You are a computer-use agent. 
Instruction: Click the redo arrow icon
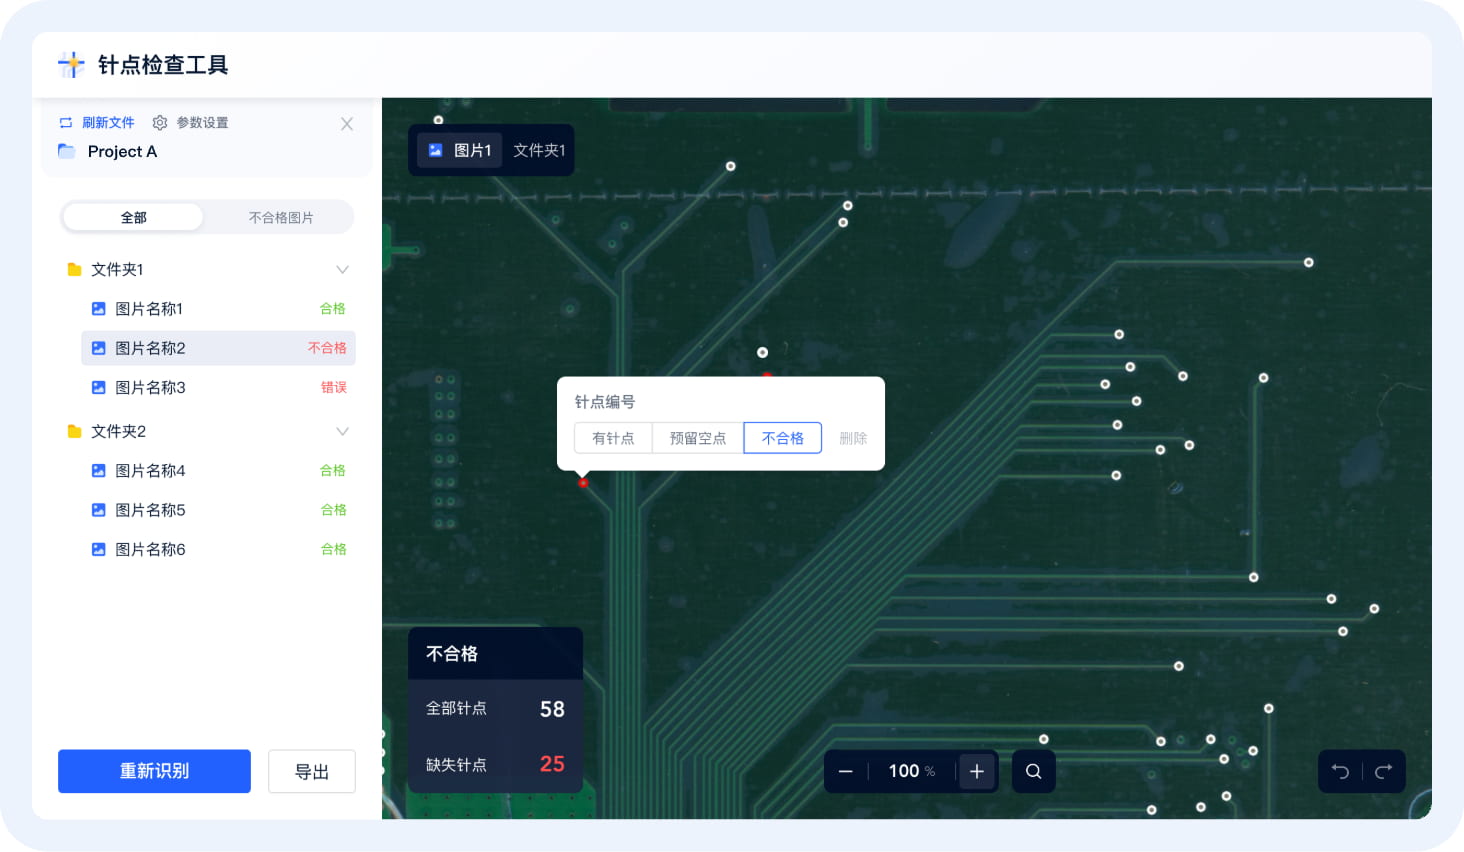(x=1384, y=771)
